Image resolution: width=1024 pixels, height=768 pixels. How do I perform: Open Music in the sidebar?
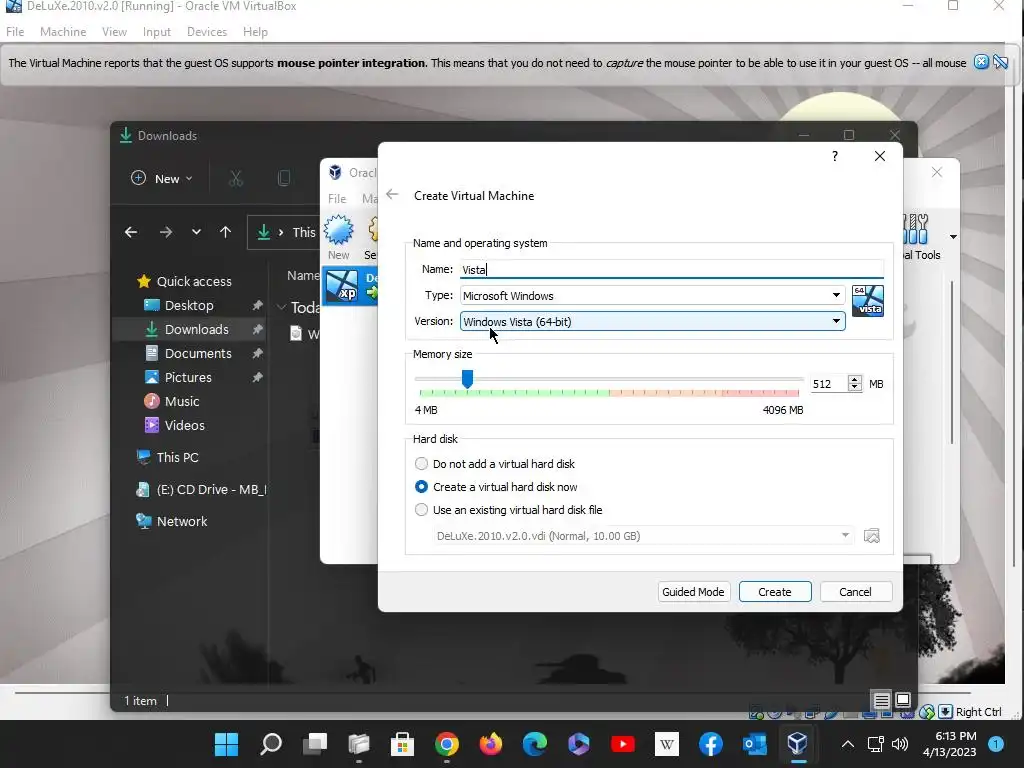[182, 402]
